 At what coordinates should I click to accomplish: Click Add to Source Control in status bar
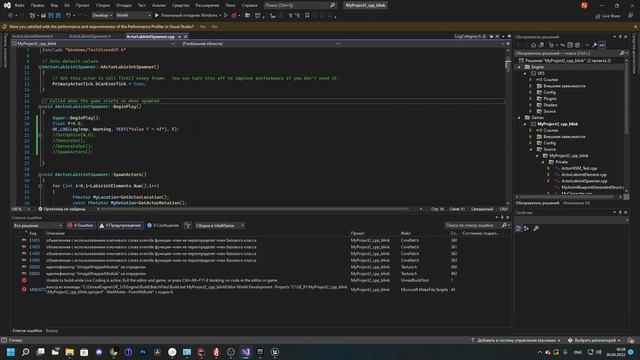coord(516,340)
